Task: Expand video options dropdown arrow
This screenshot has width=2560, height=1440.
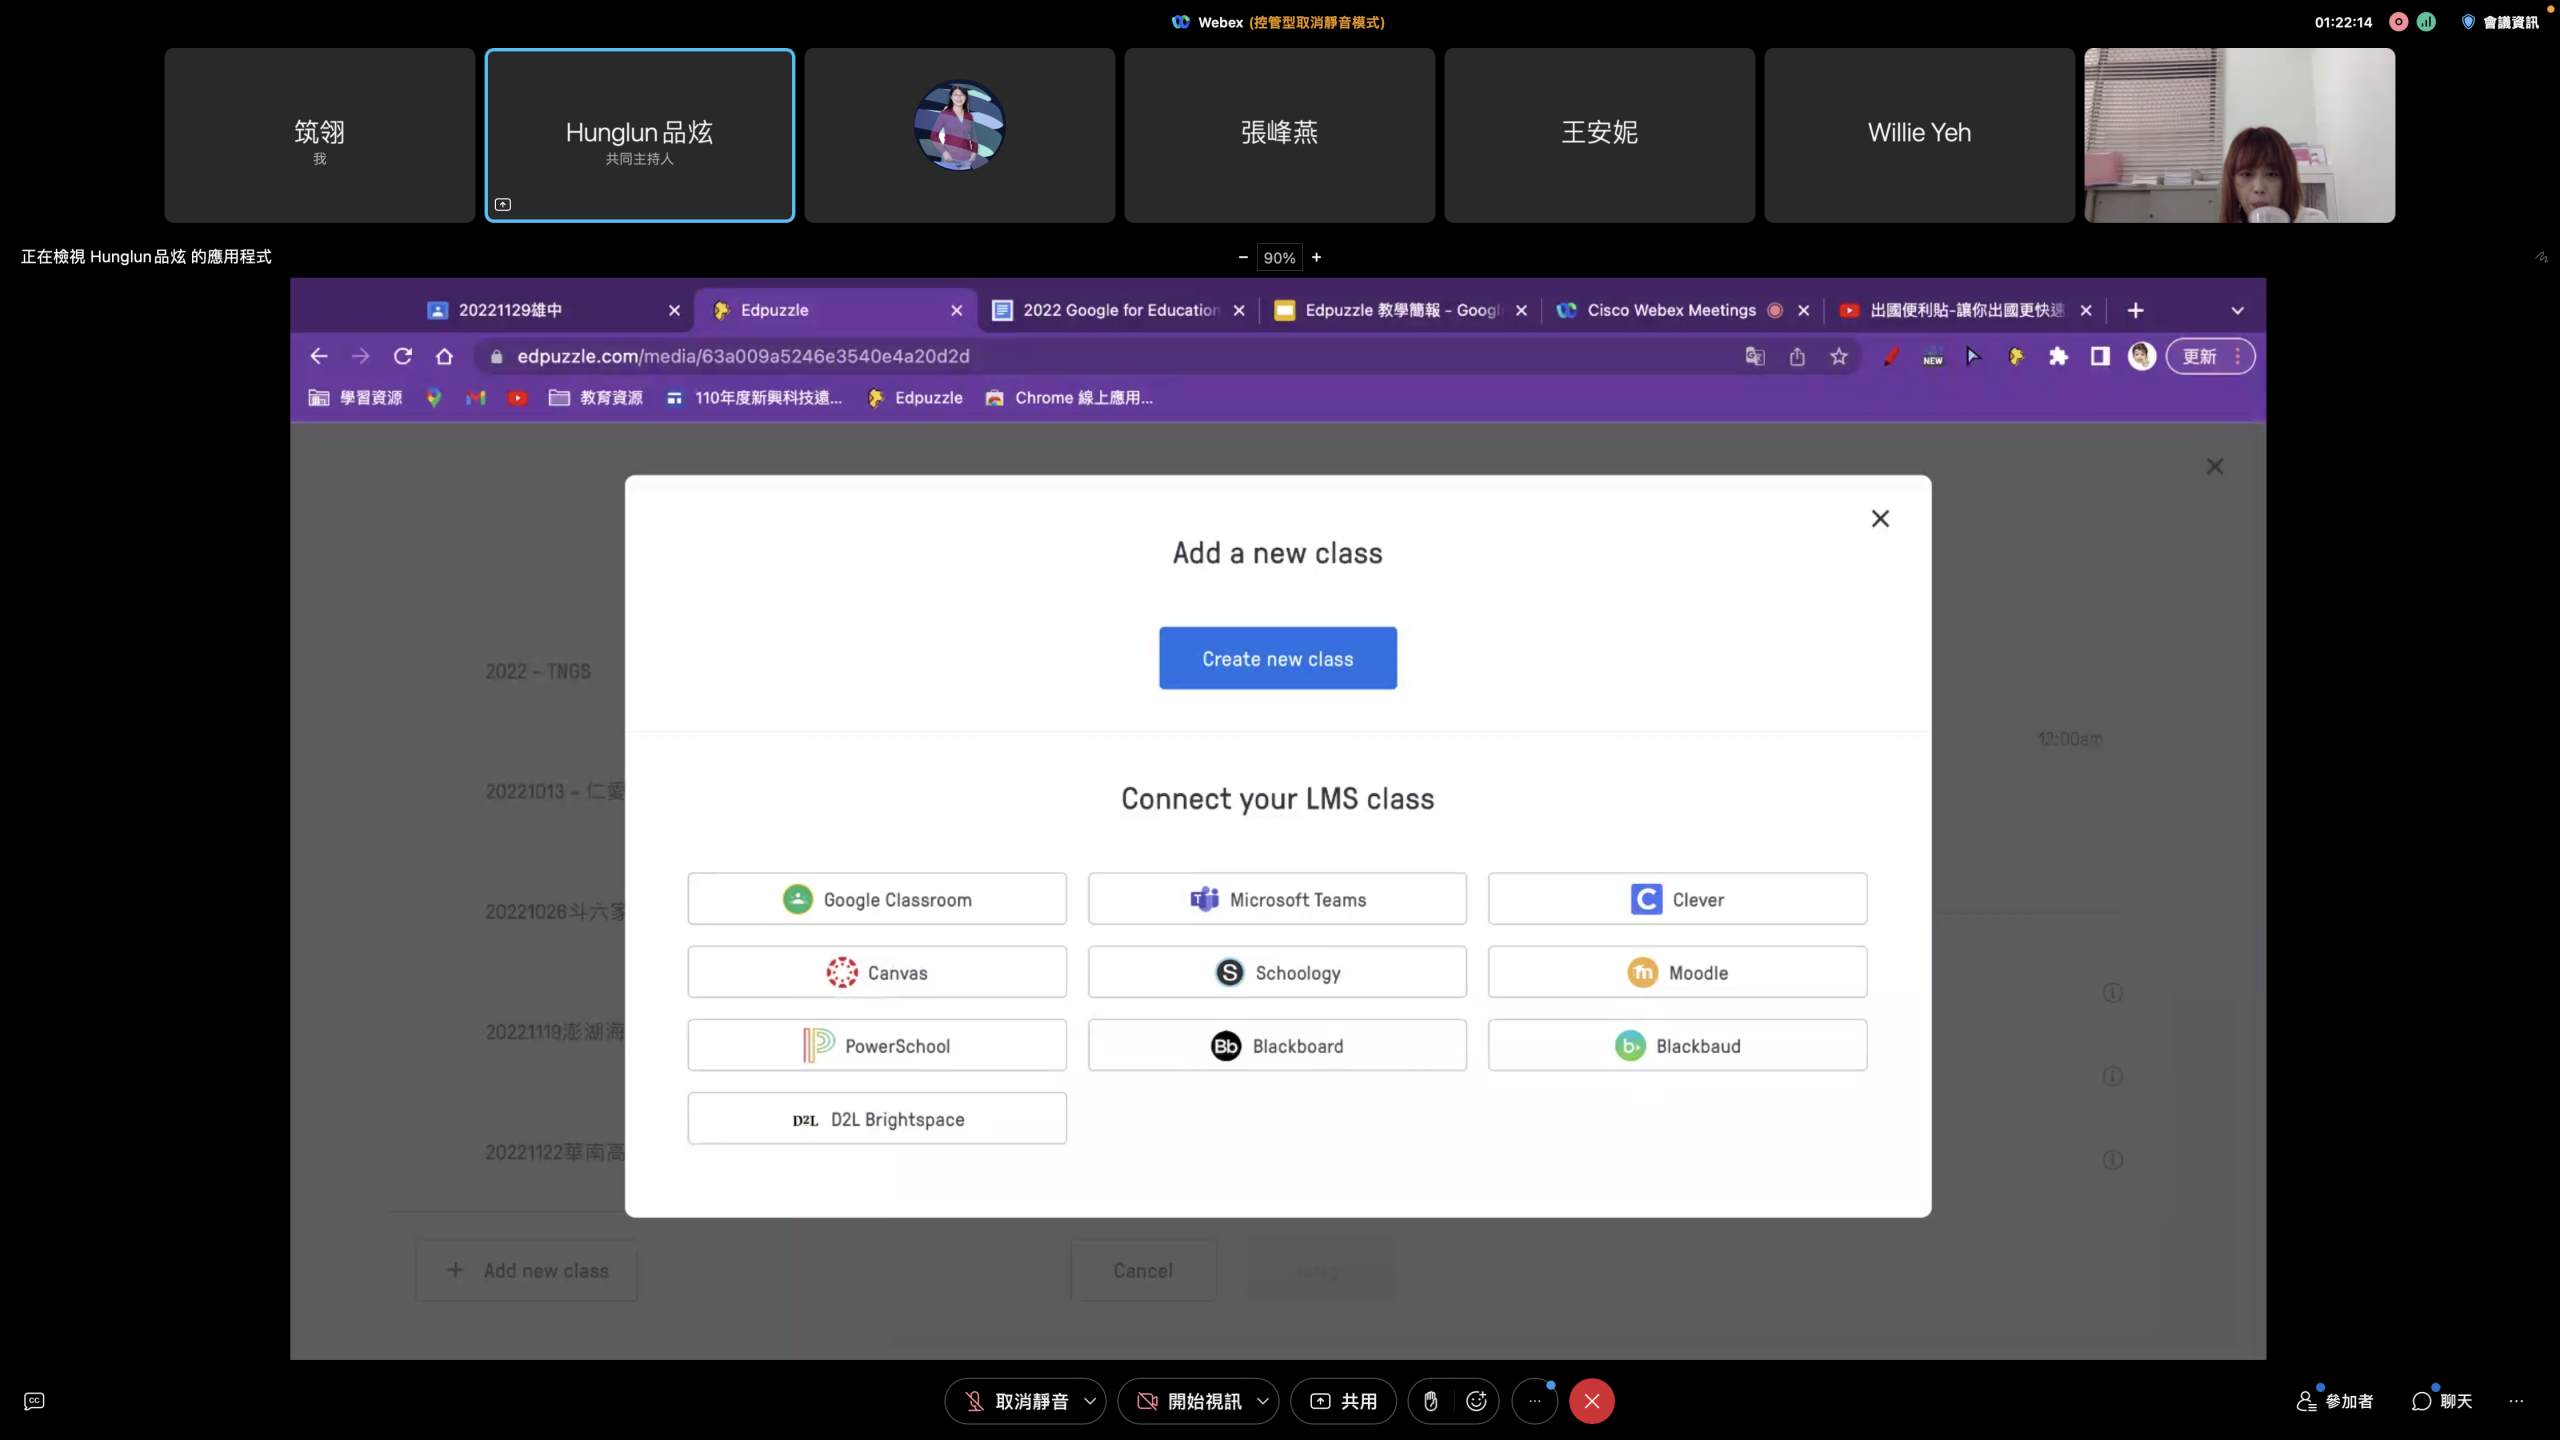Action: pyautogui.click(x=1263, y=1401)
